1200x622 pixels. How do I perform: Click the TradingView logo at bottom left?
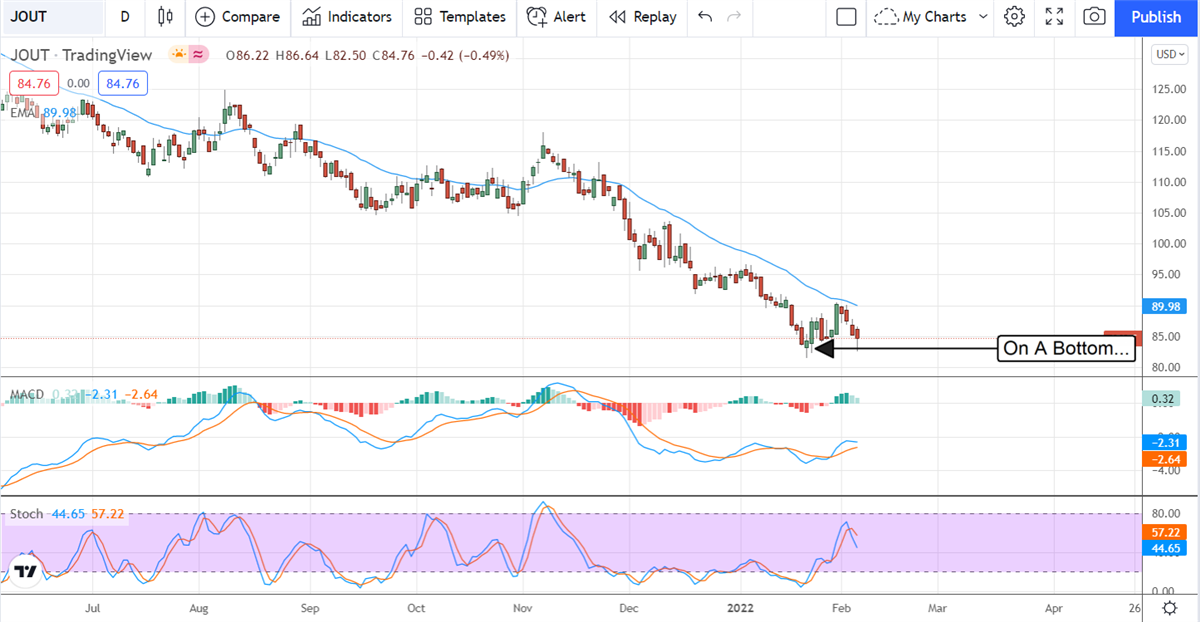pos(26,572)
